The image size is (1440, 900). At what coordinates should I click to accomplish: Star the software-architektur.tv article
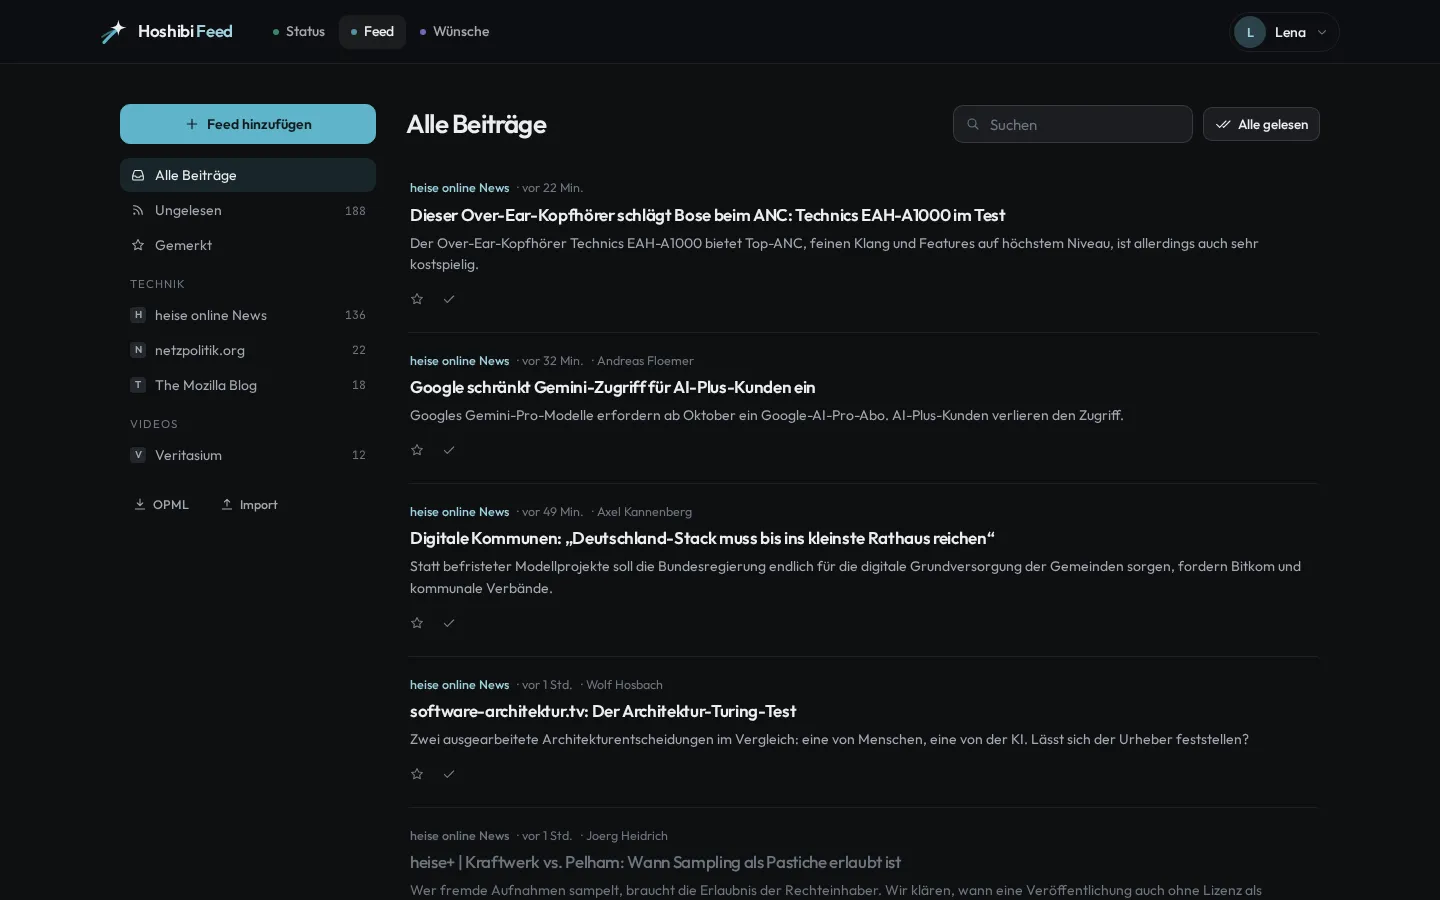pyautogui.click(x=417, y=774)
